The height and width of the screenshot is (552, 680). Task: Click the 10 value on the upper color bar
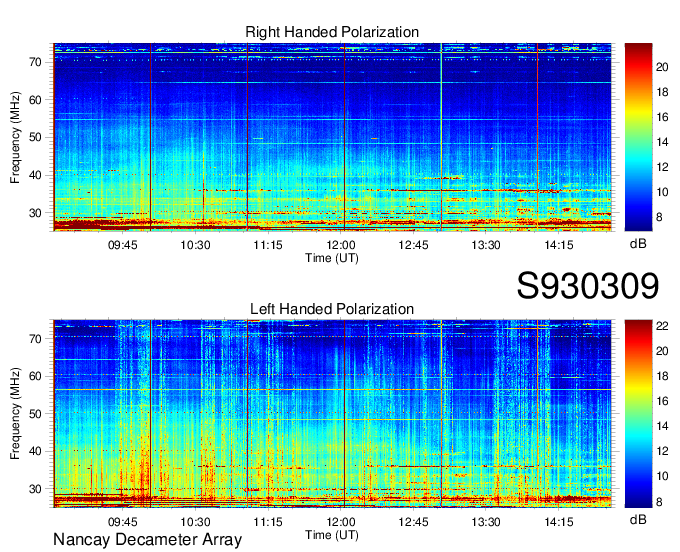tap(662, 193)
